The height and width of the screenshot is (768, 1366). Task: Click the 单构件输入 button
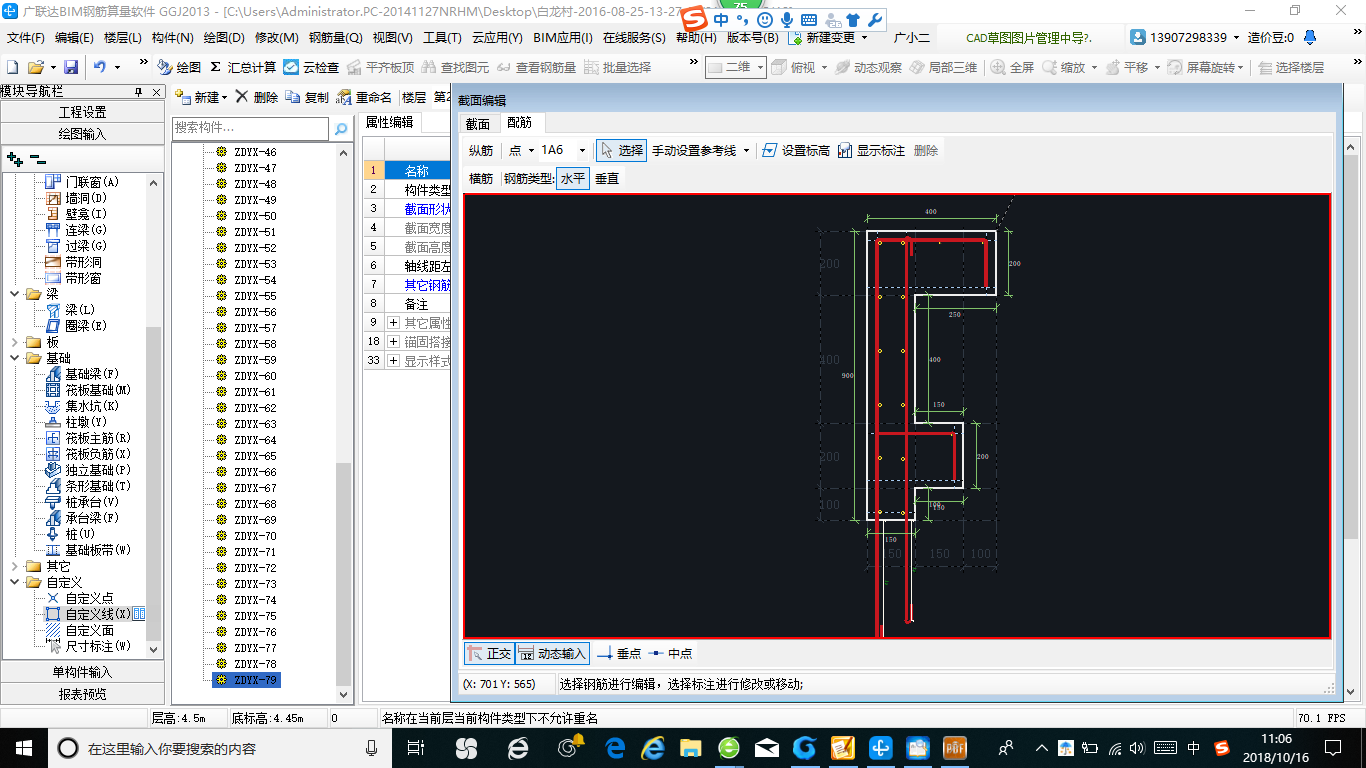click(x=82, y=672)
